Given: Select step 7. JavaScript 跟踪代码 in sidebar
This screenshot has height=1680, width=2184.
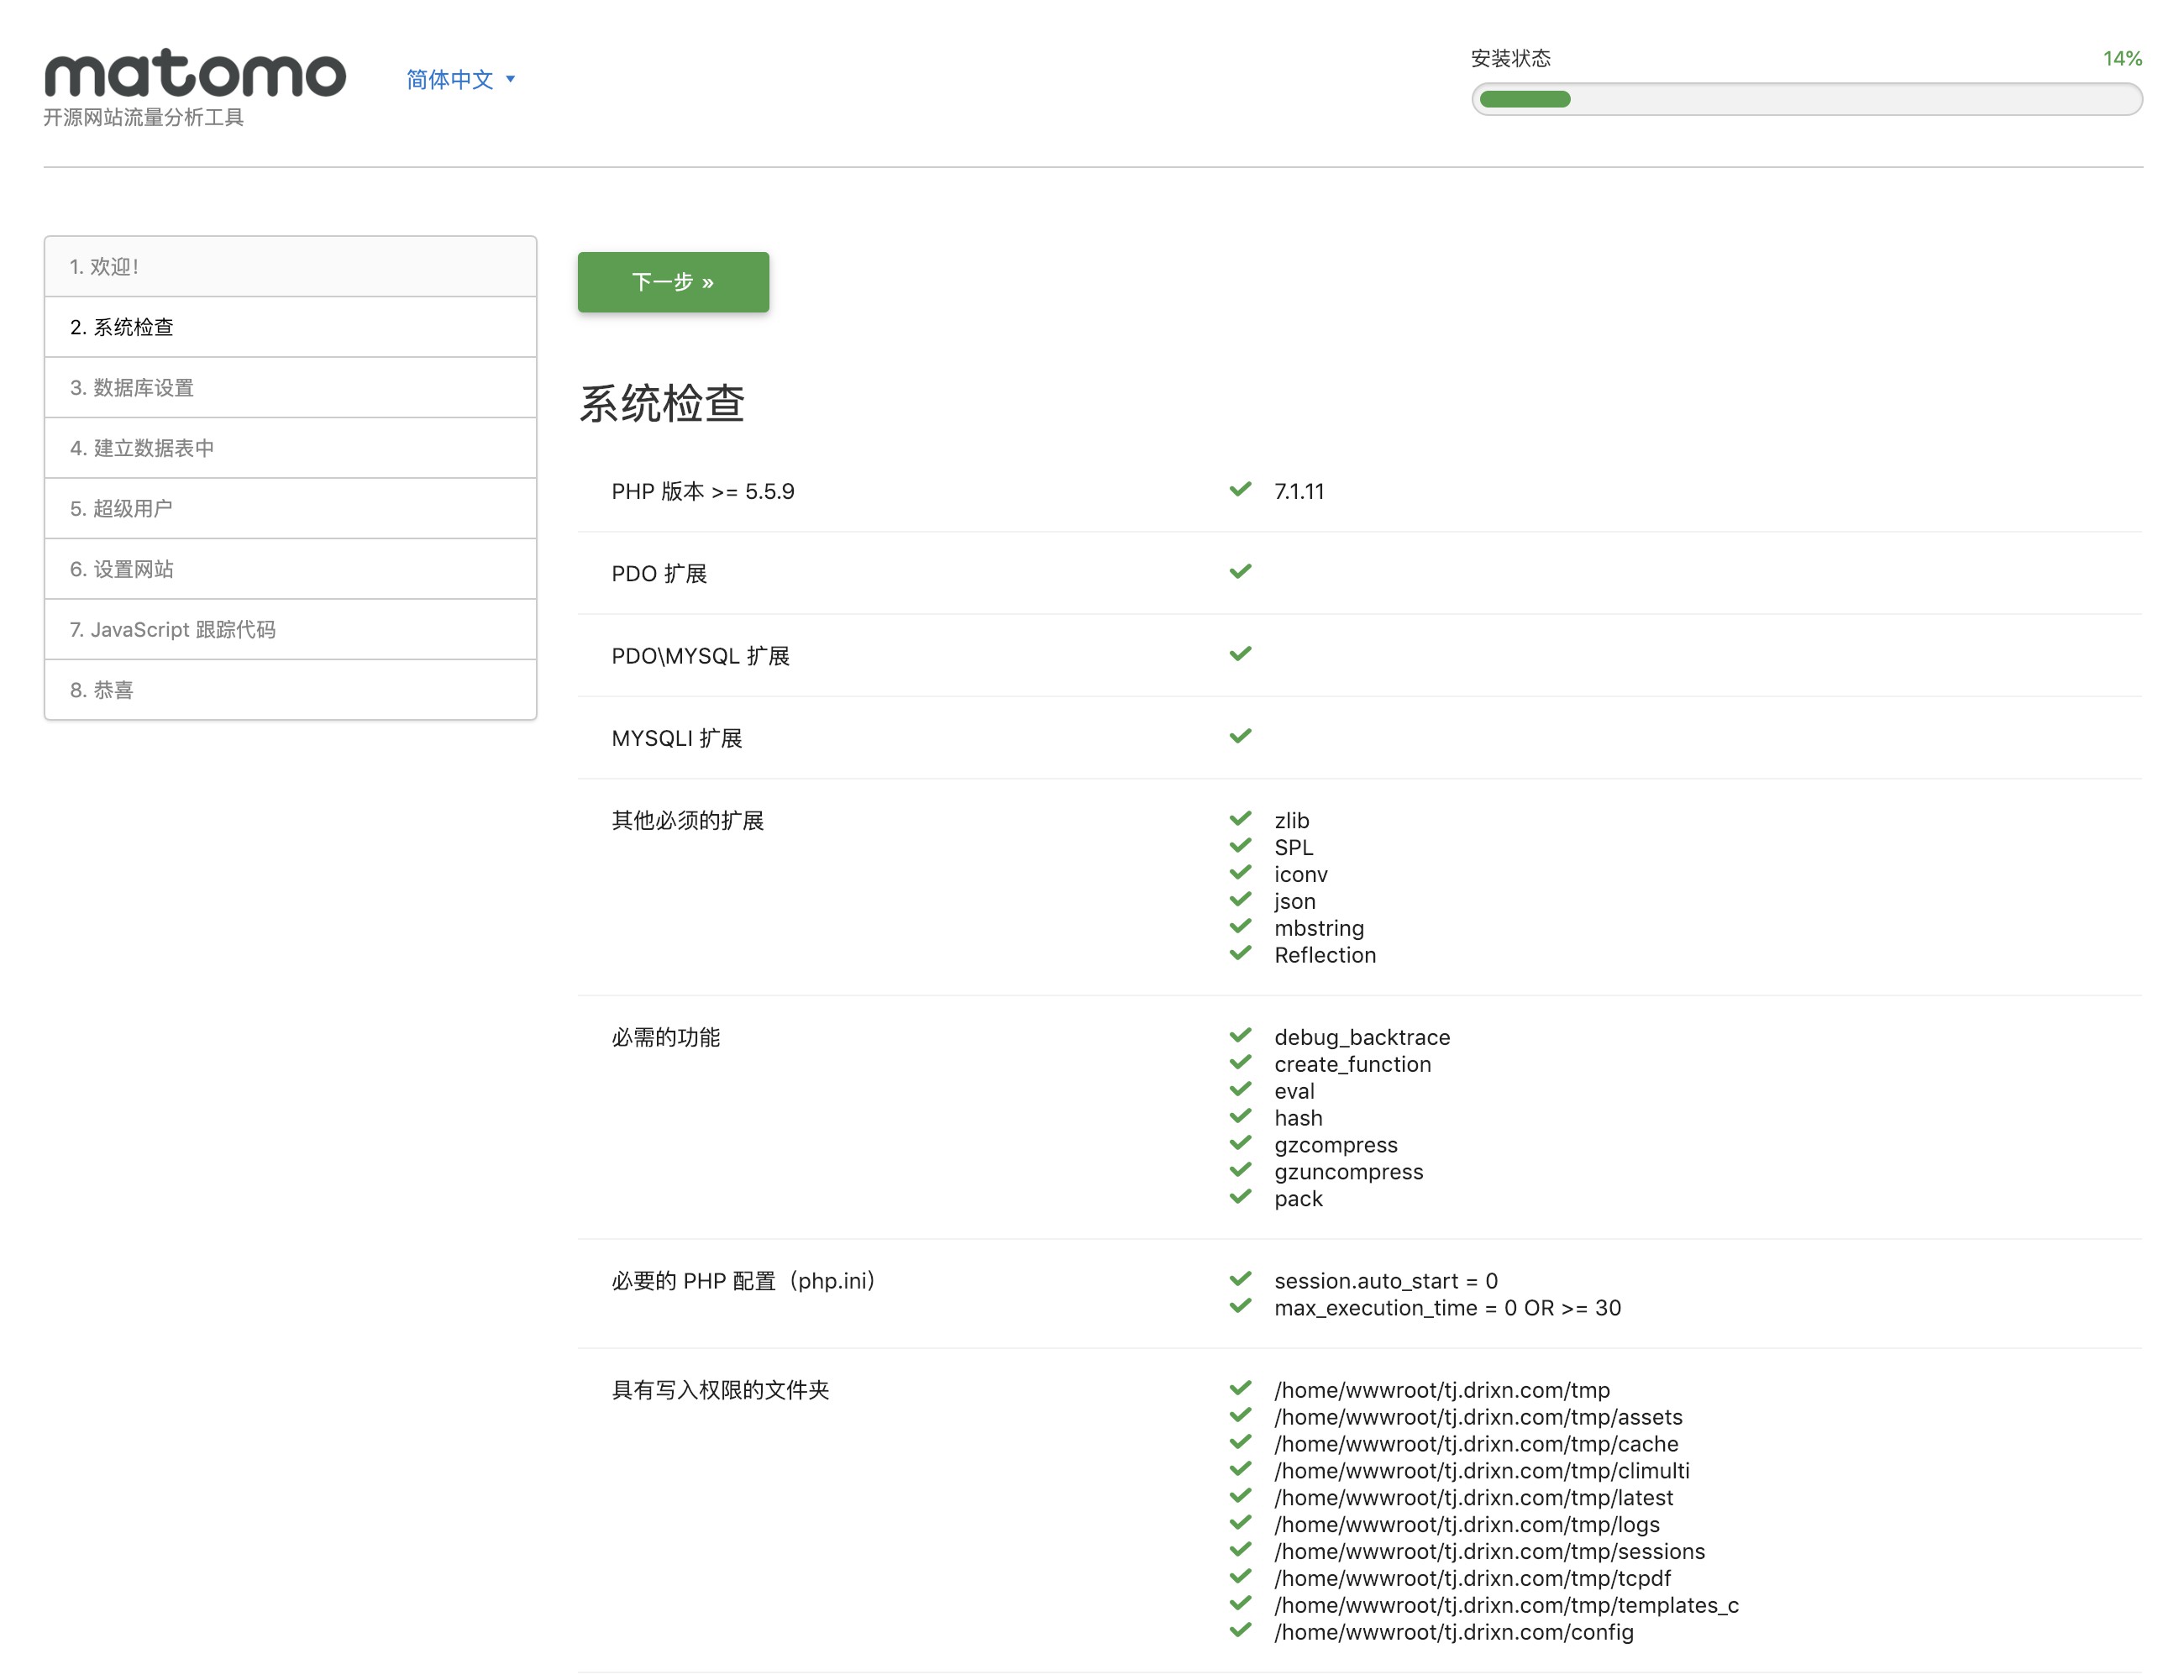Looking at the screenshot, I should pyautogui.click(x=290, y=630).
